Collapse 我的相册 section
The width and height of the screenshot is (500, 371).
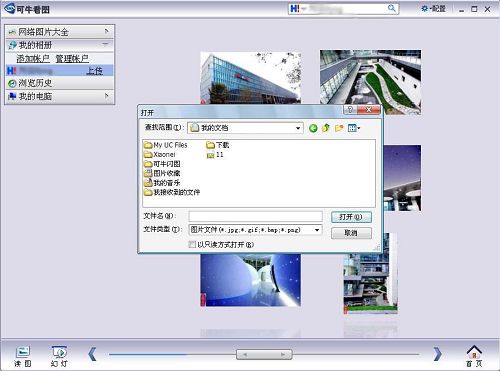(60, 45)
